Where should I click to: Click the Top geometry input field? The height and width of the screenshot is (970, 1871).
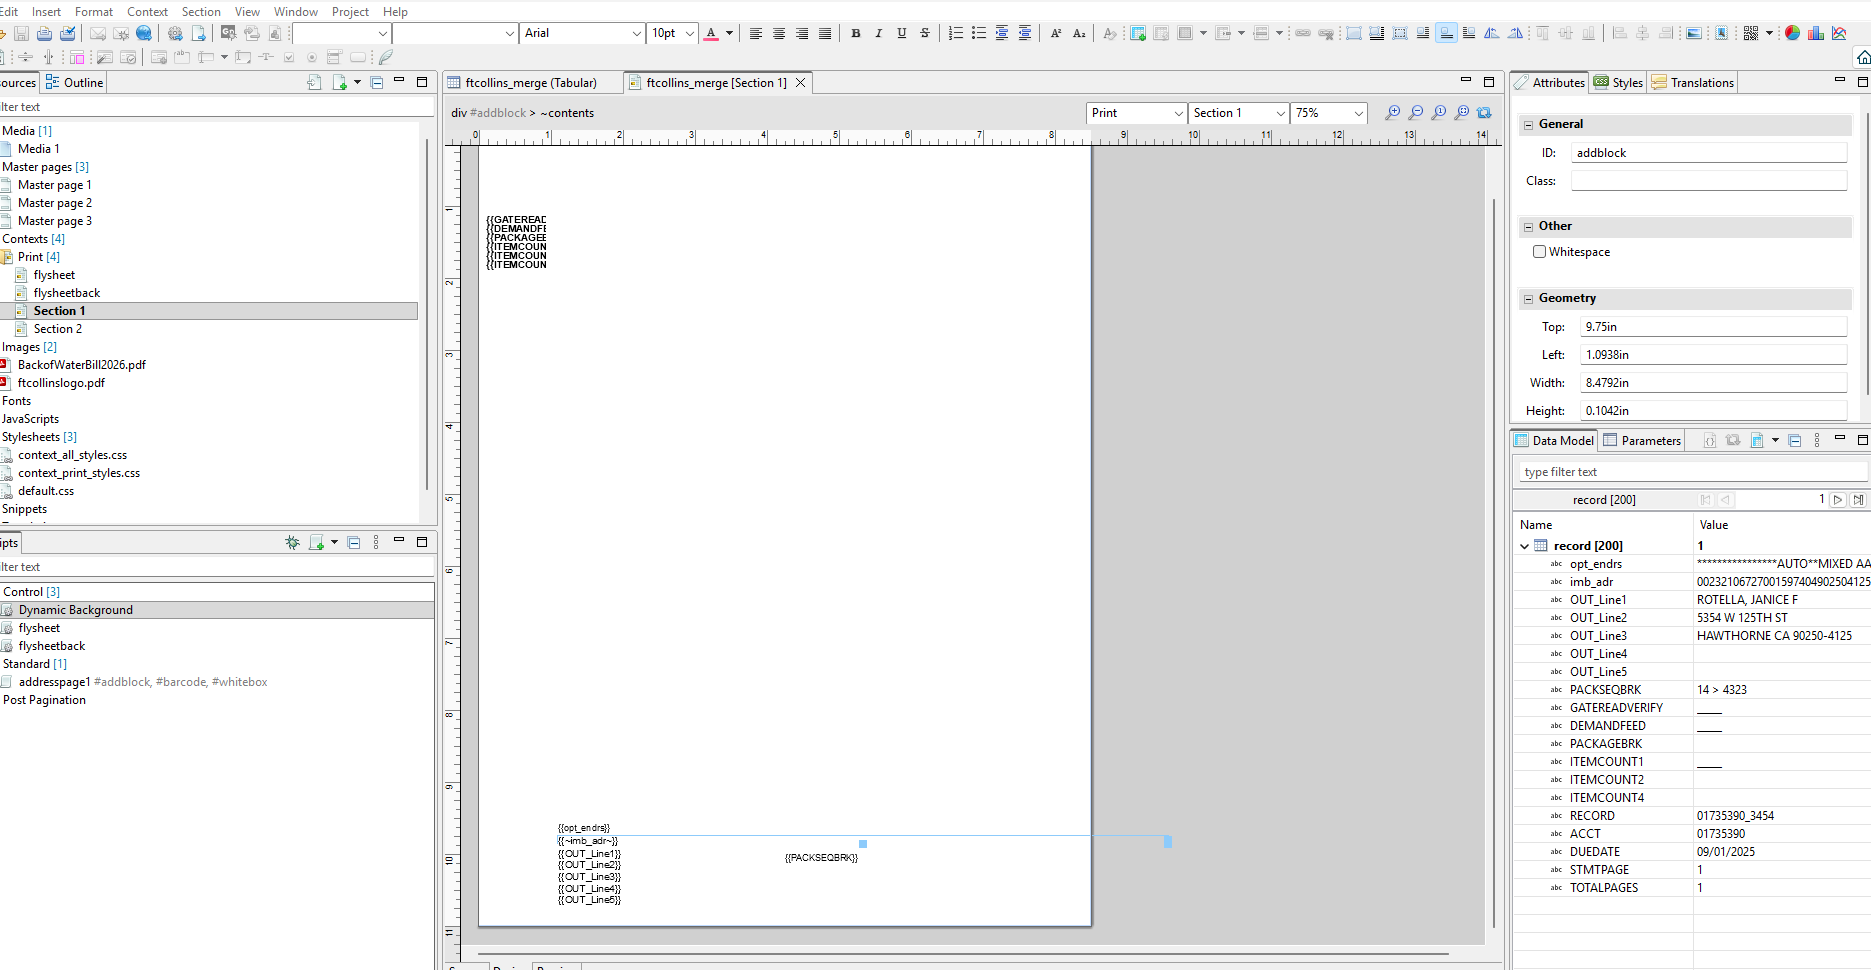pos(1712,327)
